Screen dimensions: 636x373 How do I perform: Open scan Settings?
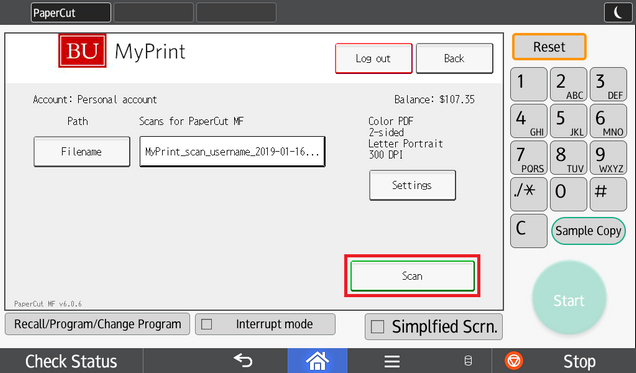pyautogui.click(x=412, y=185)
